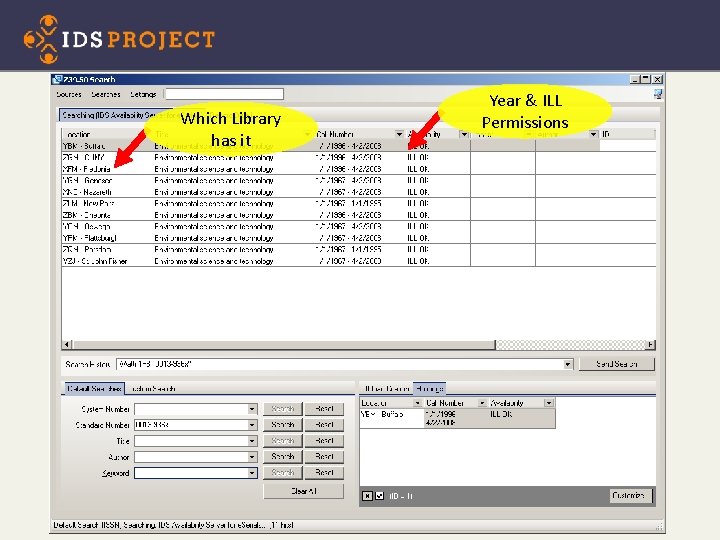
Task: Click the computer icon right of the menu bar
Action: pos(658,95)
